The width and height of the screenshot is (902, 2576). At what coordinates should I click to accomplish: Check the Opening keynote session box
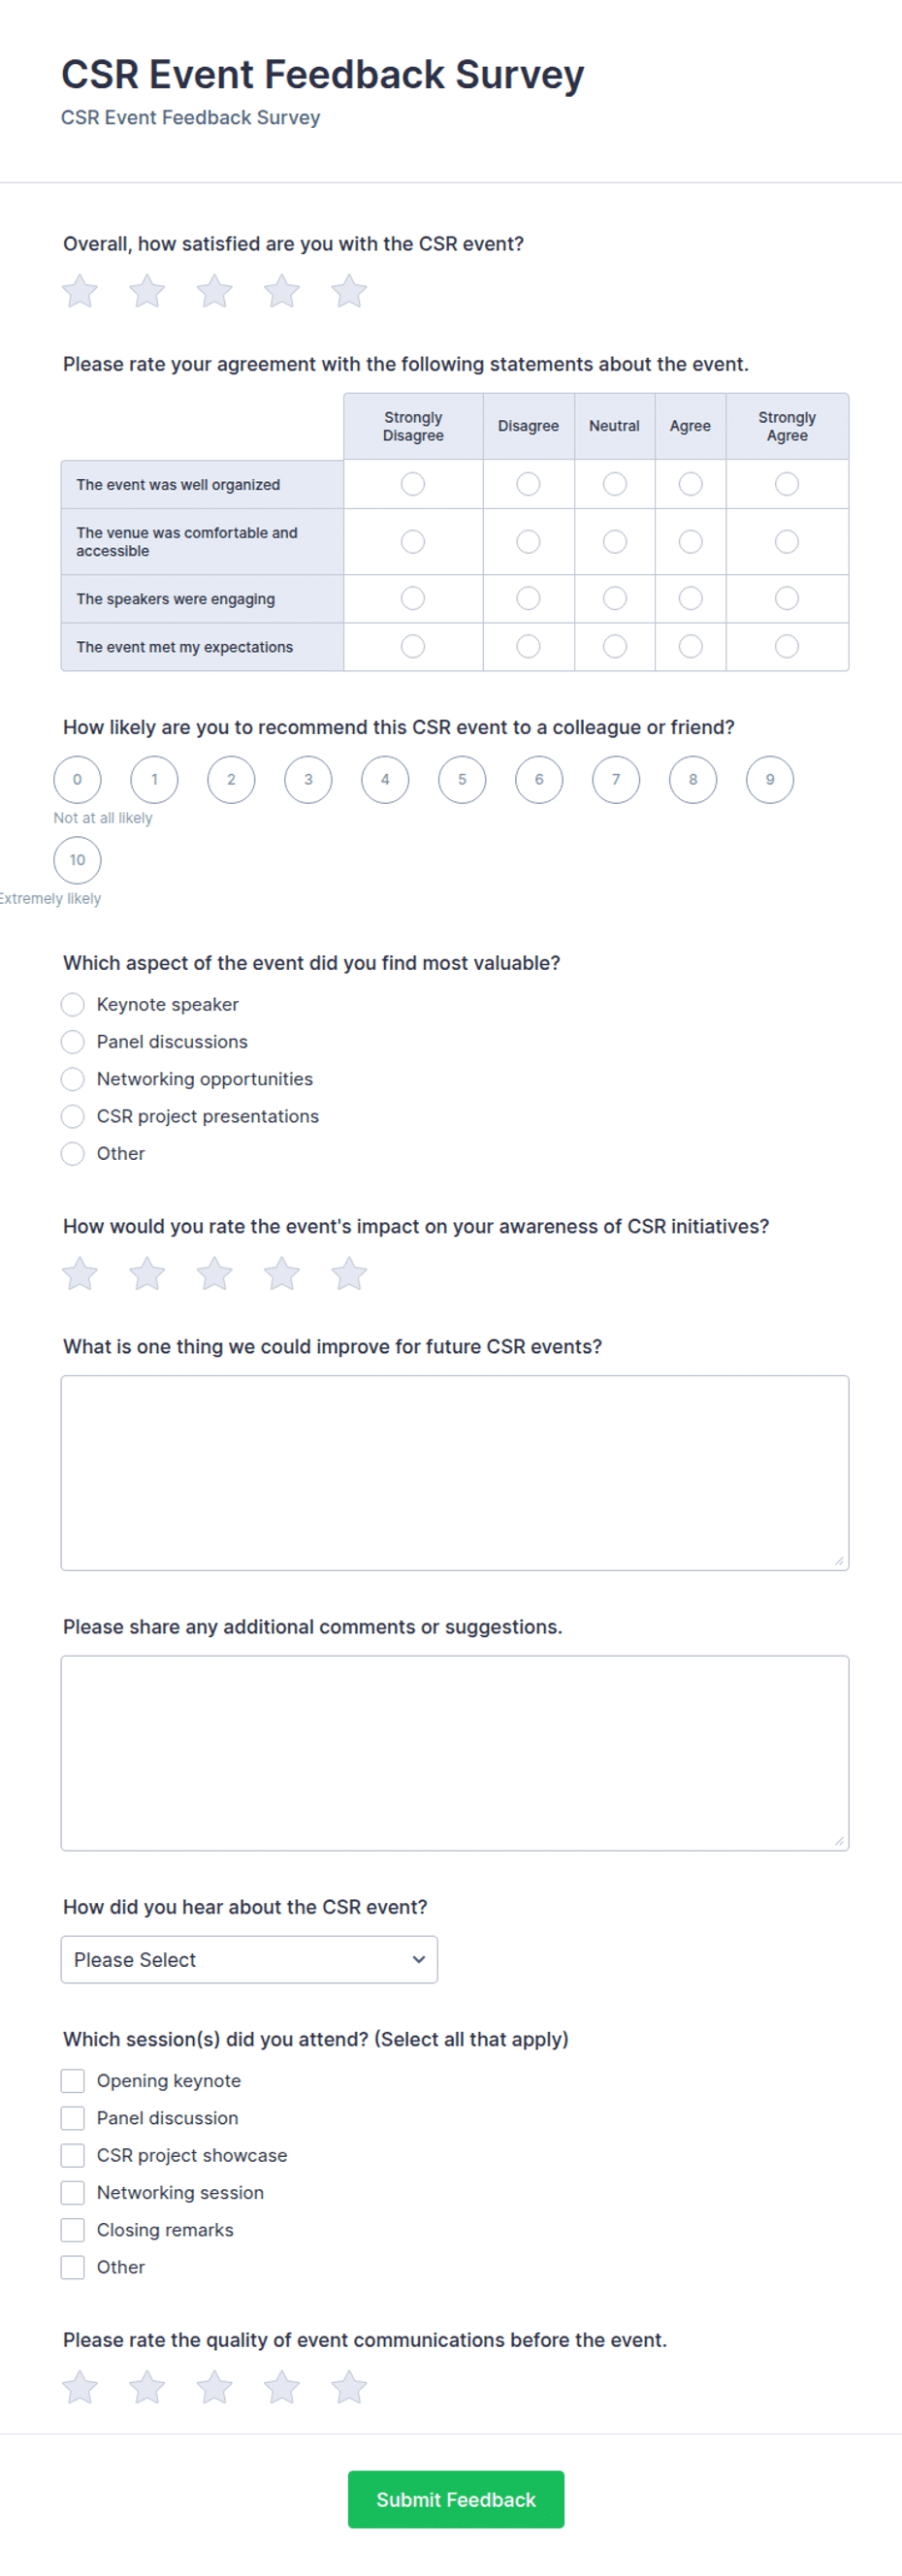pos(73,2081)
